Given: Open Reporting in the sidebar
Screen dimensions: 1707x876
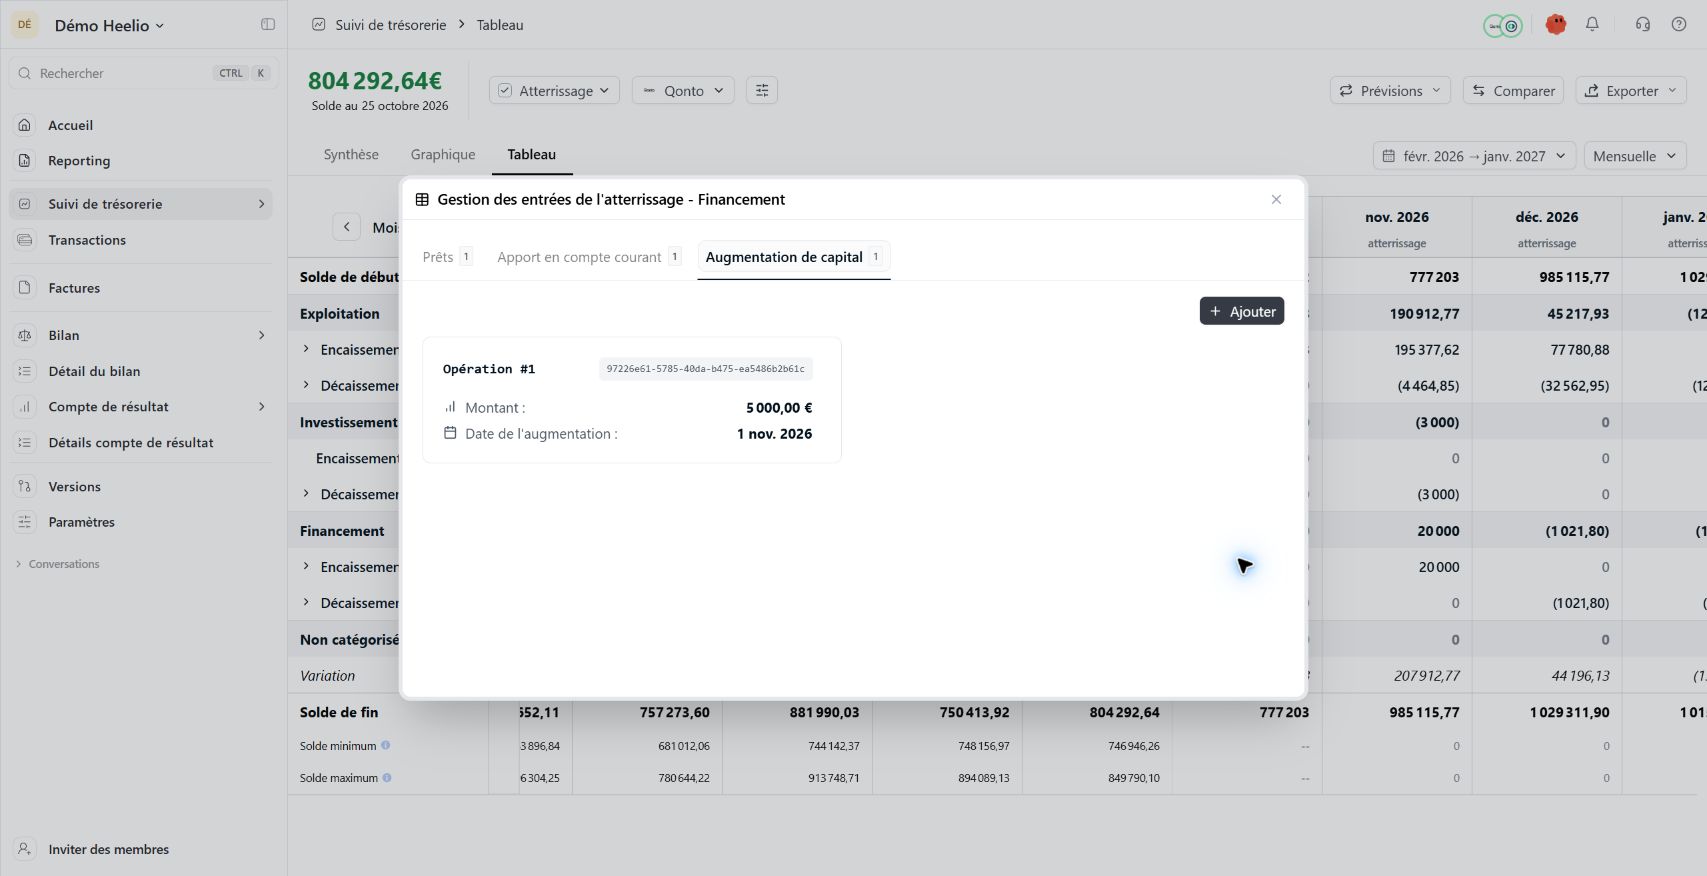Looking at the screenshot, I should coord(141,161).
